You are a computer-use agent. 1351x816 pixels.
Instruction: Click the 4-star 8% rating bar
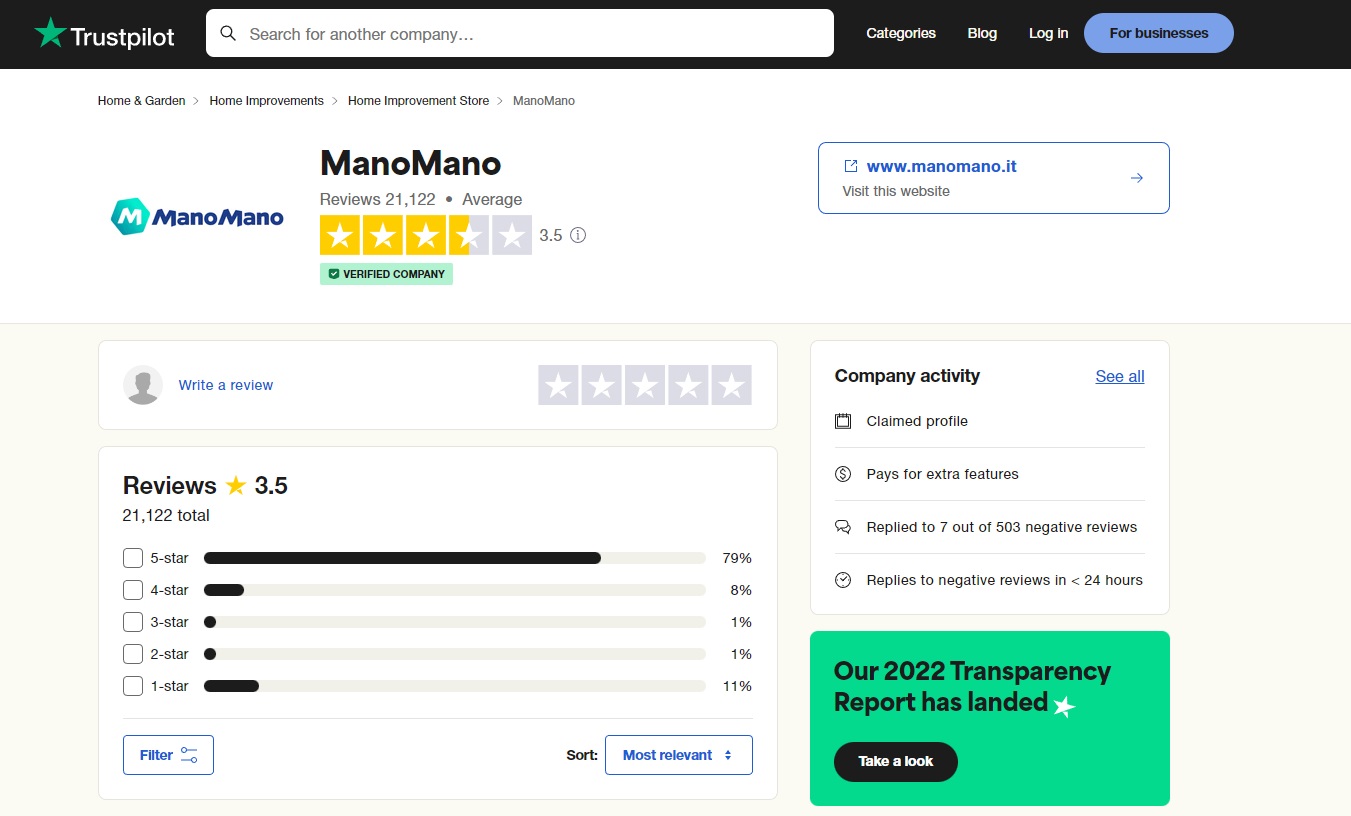tap(455, 590)
